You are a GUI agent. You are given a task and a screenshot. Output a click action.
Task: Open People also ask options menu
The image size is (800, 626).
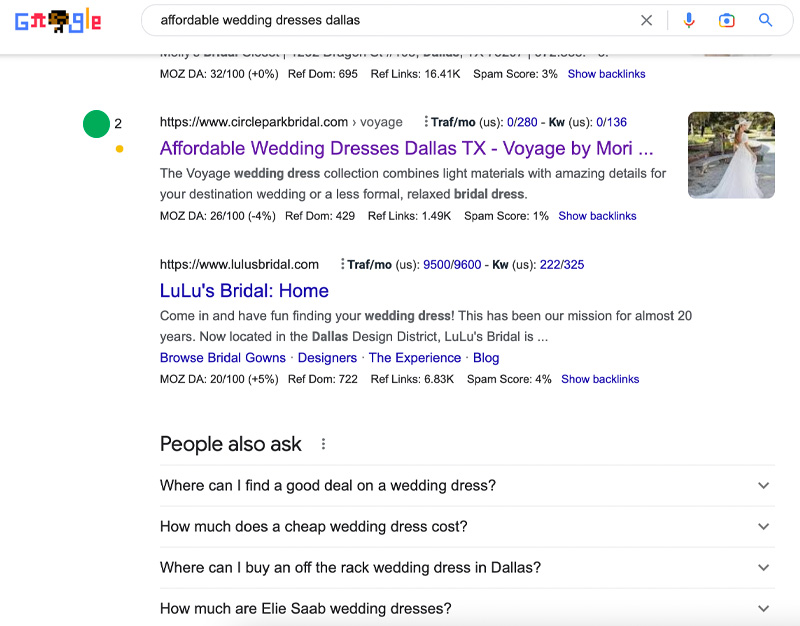pyautogui.click(x=323, y=444)
